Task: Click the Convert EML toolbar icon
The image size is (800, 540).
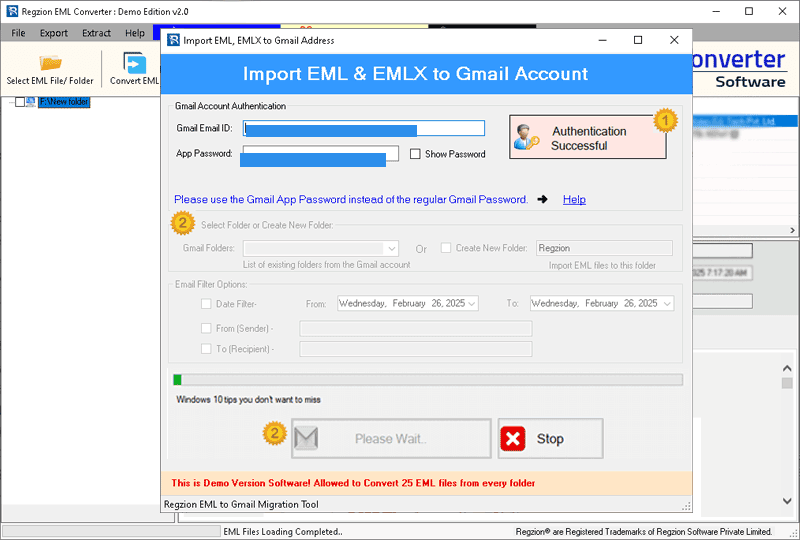Action: click(x=135, y=63)
